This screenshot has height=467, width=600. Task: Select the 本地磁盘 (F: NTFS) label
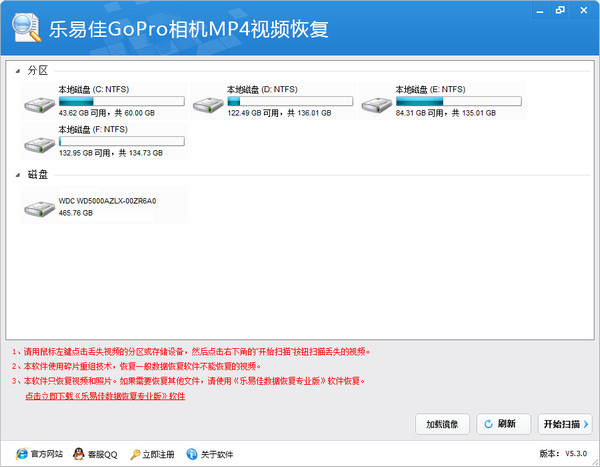click(93, 129)
